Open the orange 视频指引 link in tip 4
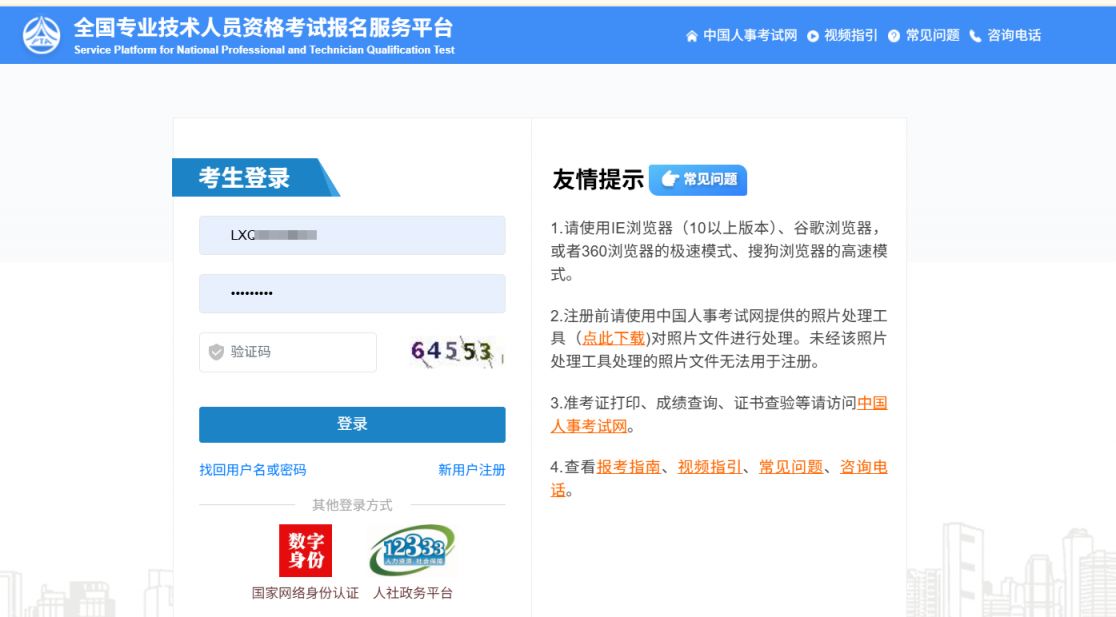This screenshot has width=1116, height=617. pos(710,467)
